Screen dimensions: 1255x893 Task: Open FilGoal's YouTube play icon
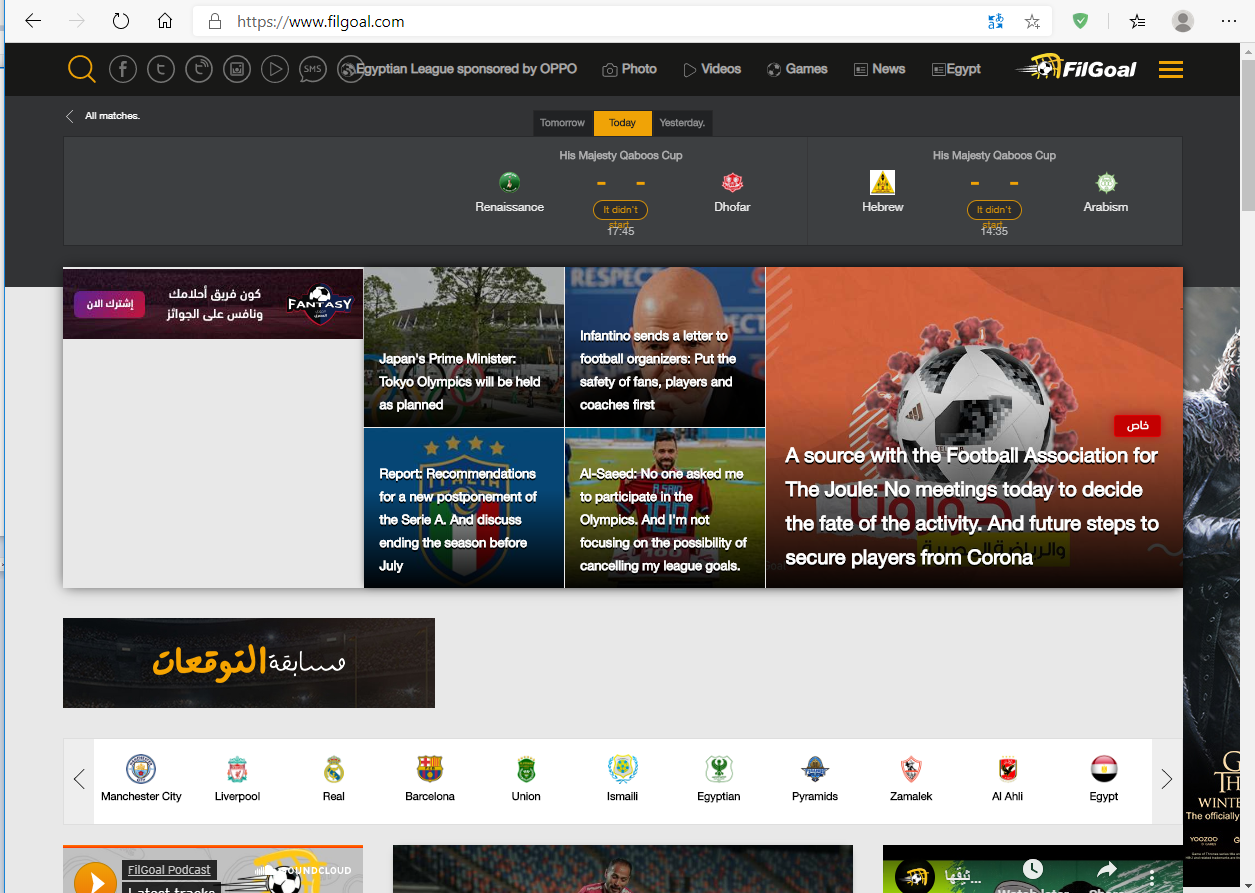point(275,69)
